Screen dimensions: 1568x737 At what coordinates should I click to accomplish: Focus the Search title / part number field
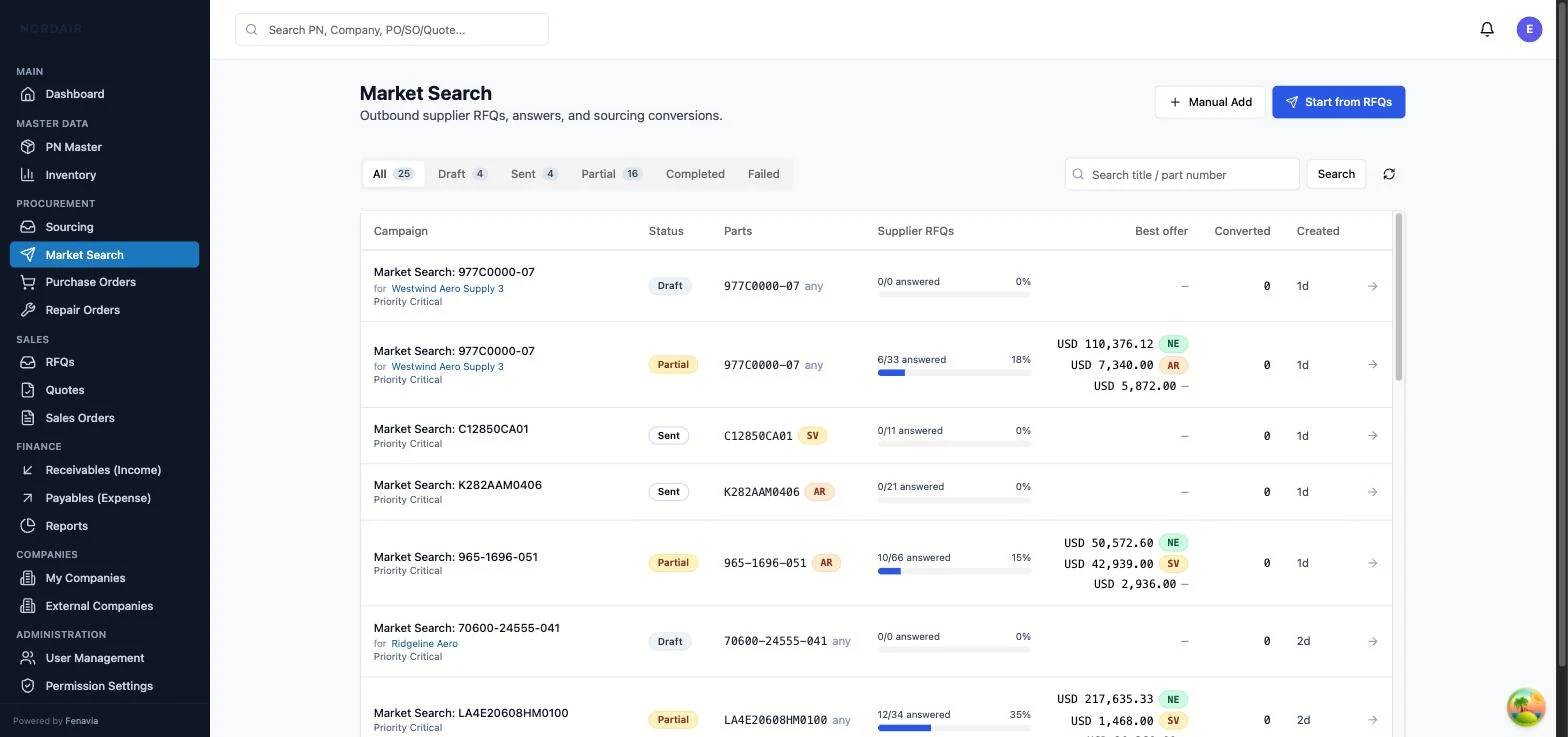(1182, 174)
